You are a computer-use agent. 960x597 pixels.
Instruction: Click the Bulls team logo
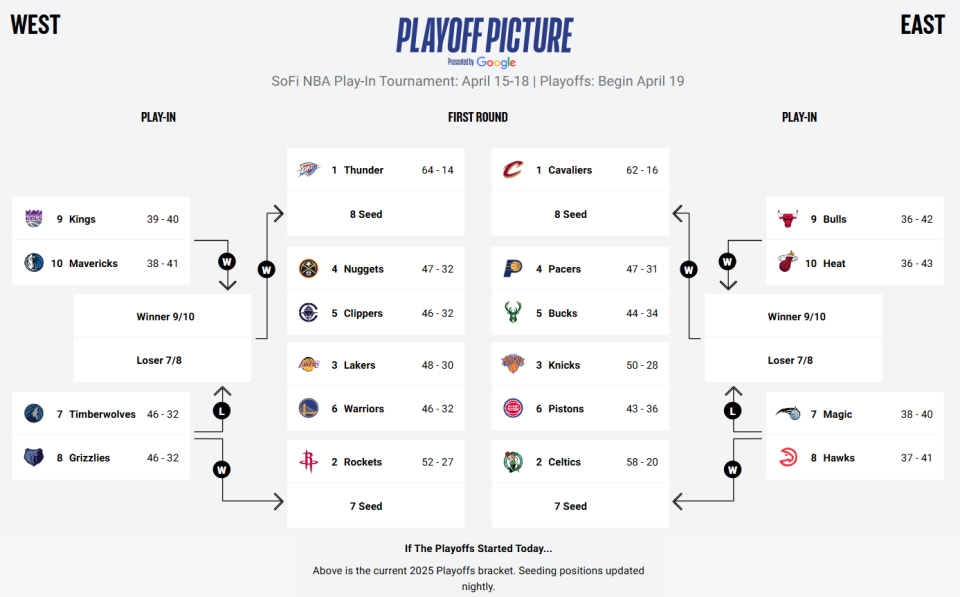click(788, 219)
